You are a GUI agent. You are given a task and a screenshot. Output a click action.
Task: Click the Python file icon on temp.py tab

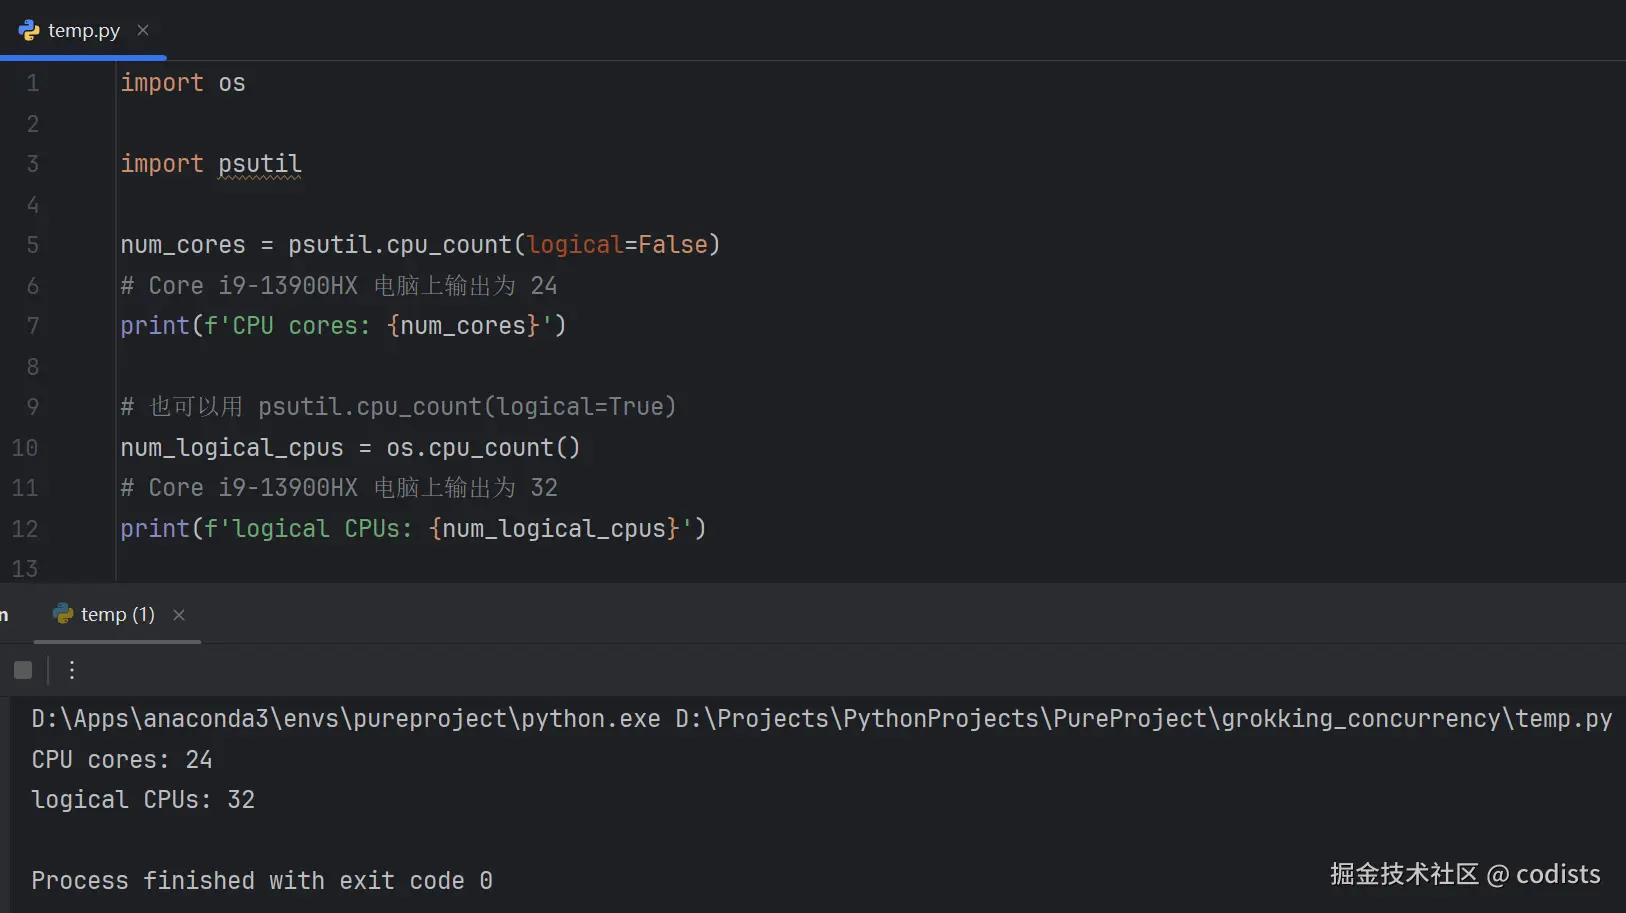pos(29,30)
